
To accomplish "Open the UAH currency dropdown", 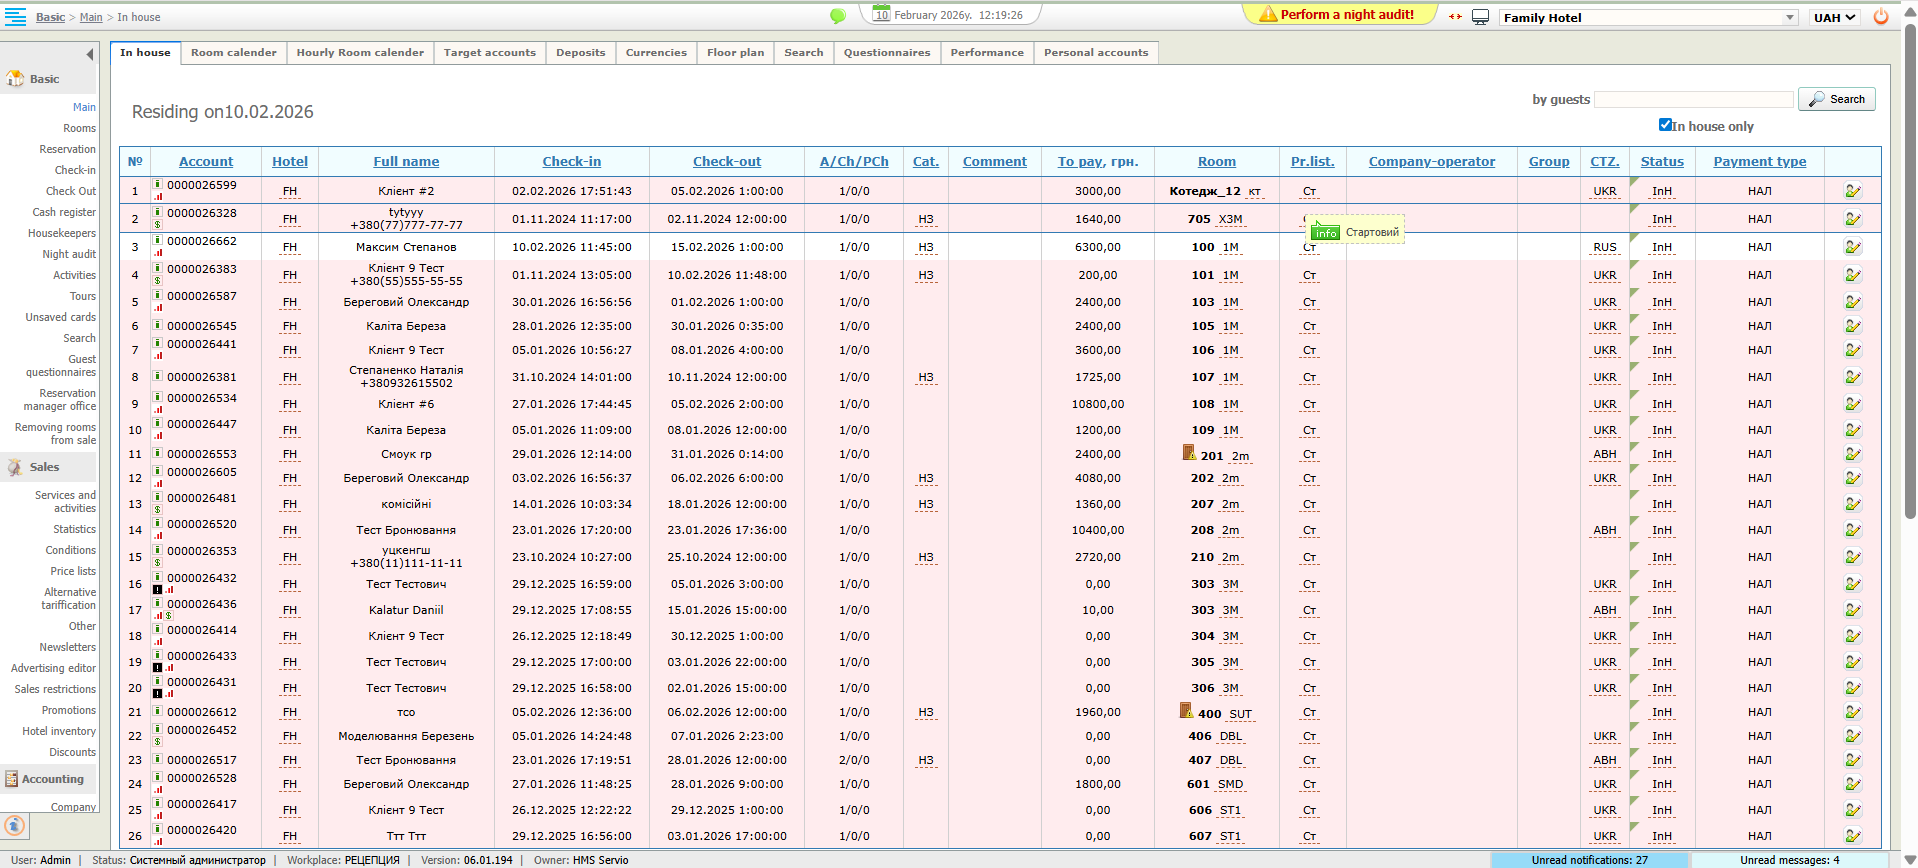I will coord(1834,17).
